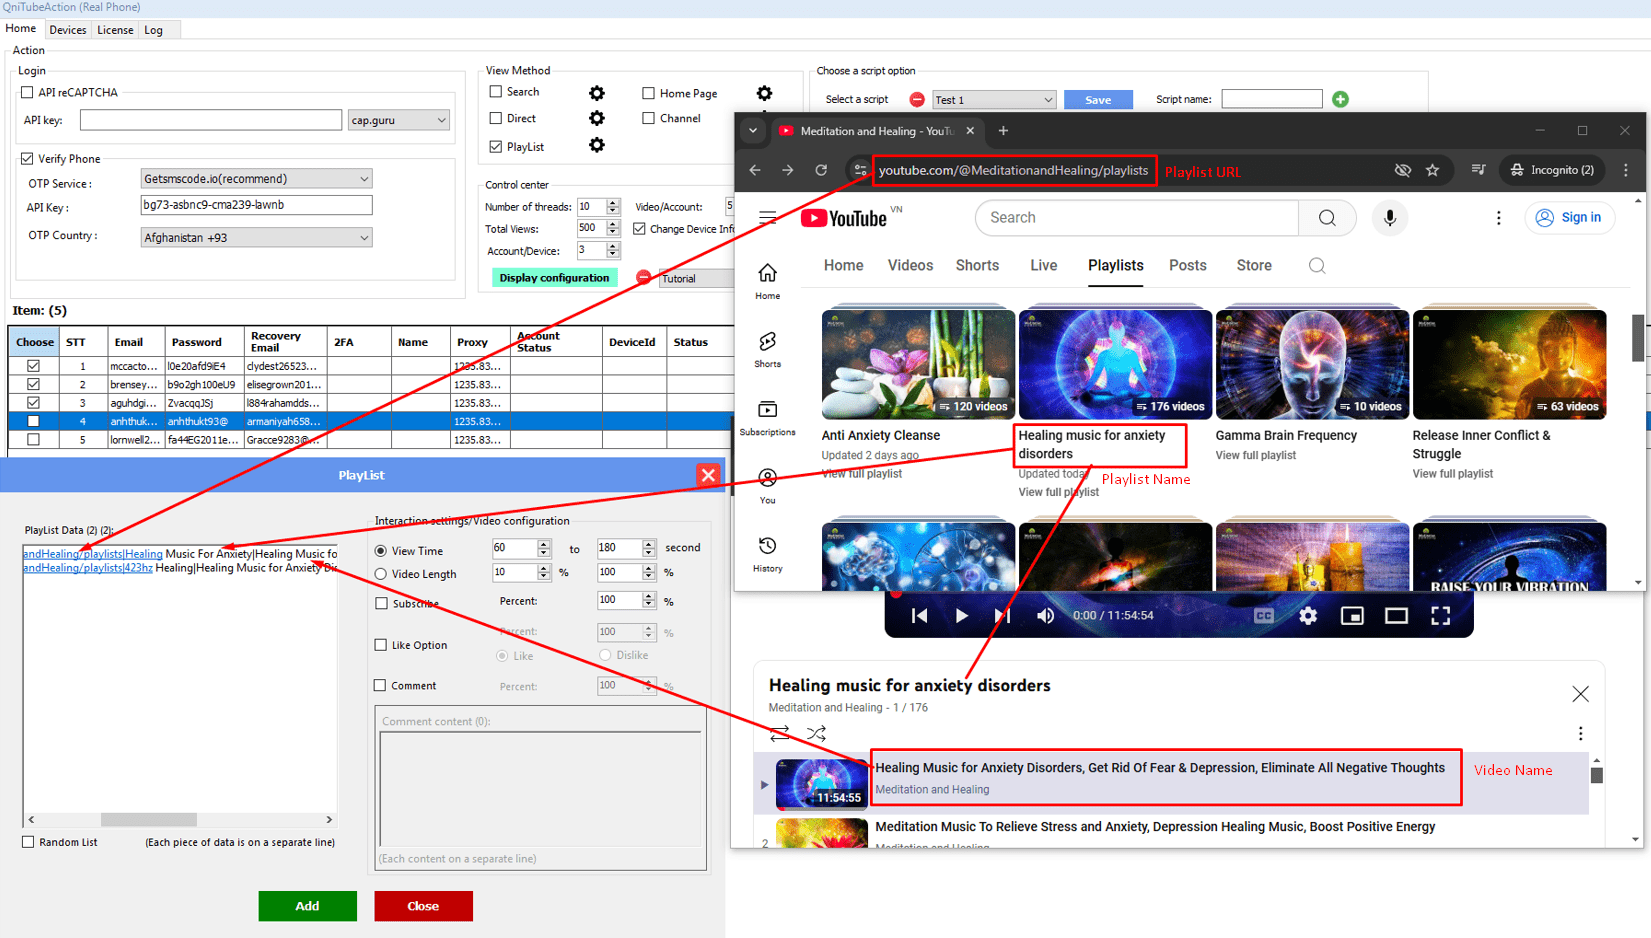Tick the Choose box for row 5
Image resolution: width=1651 pixels, height=938 pixels.
click(33, 439)
